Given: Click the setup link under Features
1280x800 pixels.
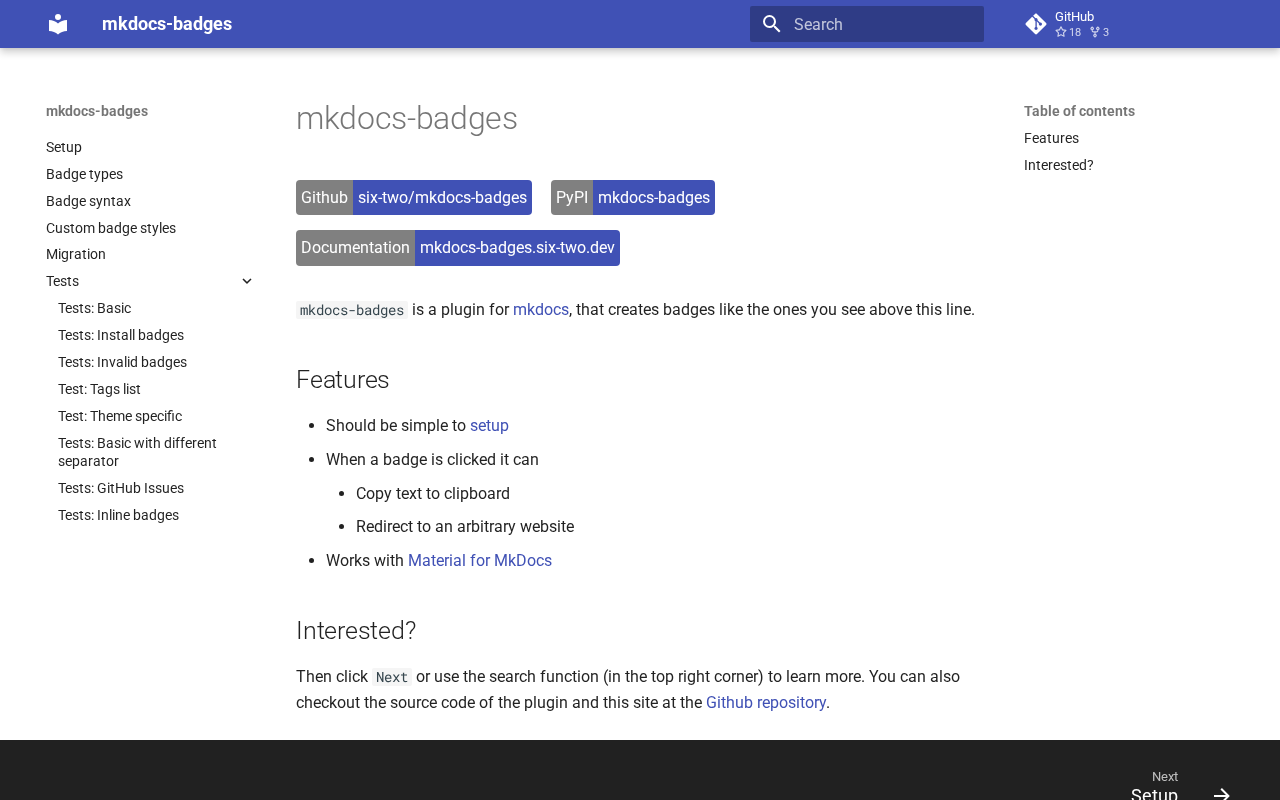Looking at the screenshot, I should coord(489,425).
